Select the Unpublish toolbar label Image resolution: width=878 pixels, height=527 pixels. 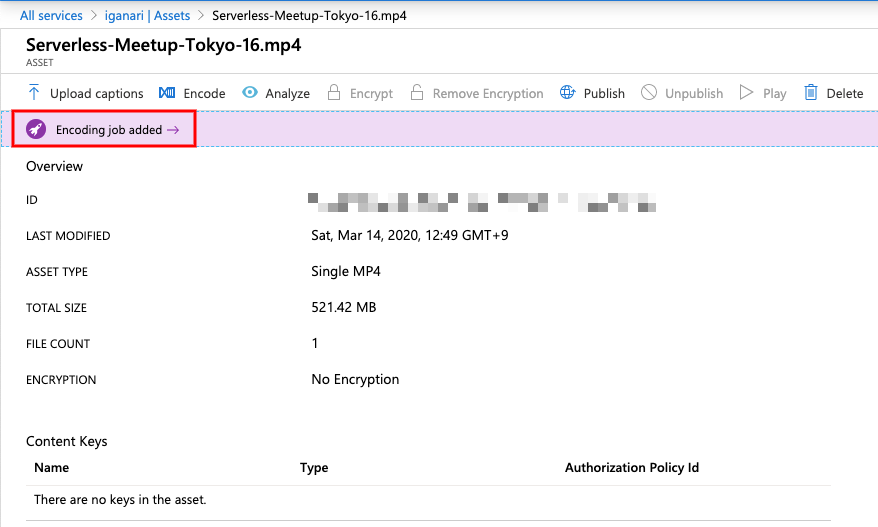pyautogui.click(x=694, y=94)
